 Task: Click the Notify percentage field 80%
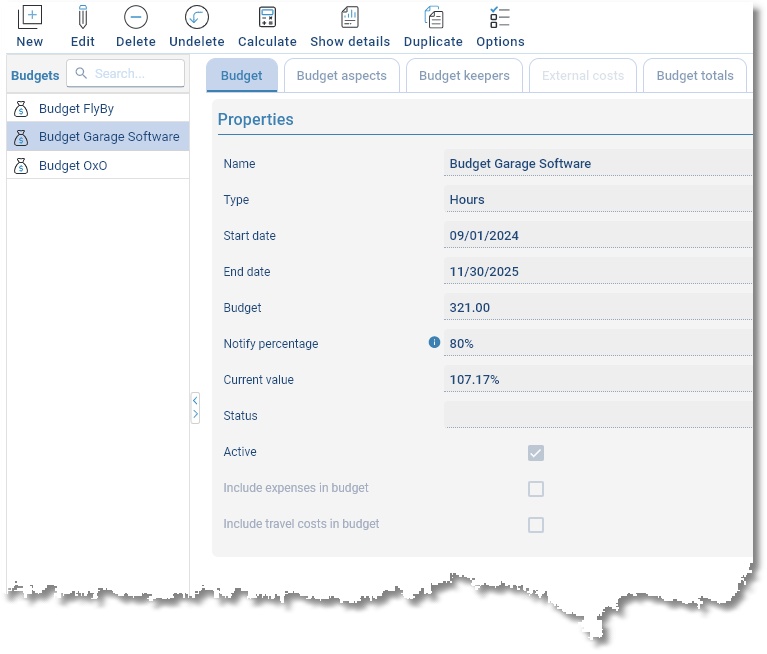click(598, 343)
